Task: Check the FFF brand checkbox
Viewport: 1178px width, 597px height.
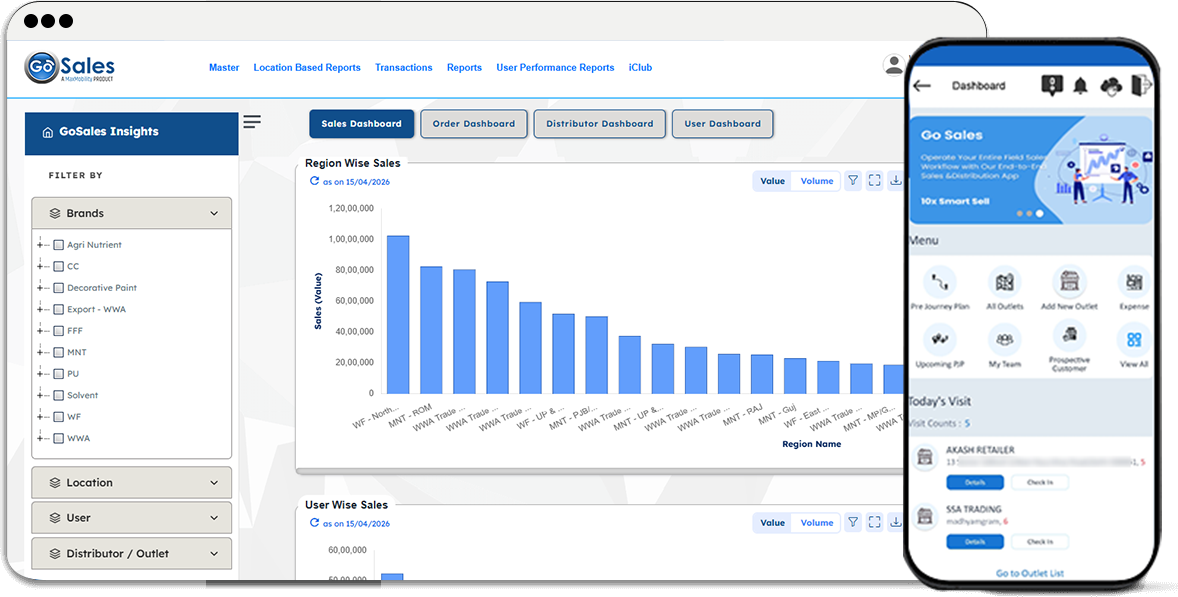Action: pos(59,331)
